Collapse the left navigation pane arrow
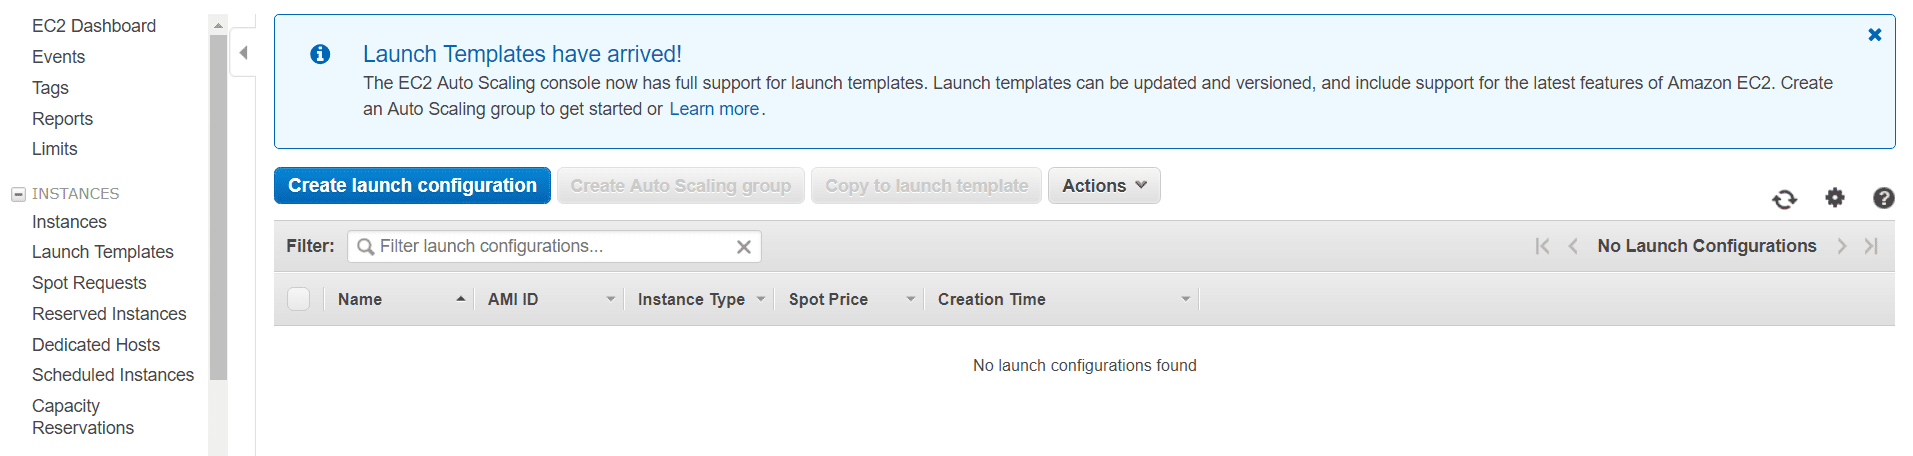This screenshot has width=1913, height=456. tap(243, 53)
